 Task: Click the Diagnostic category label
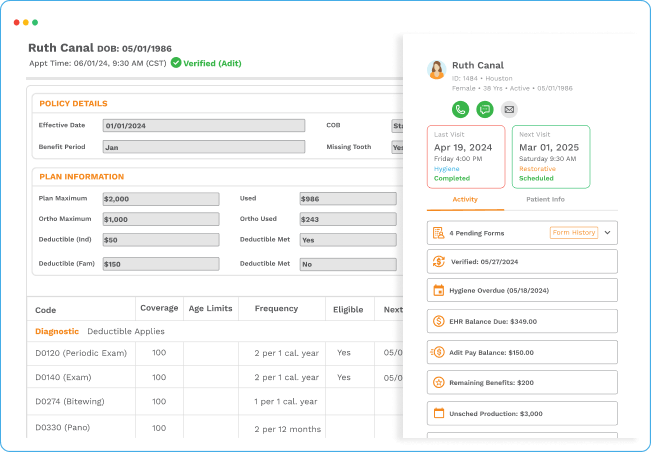(57, 331)
